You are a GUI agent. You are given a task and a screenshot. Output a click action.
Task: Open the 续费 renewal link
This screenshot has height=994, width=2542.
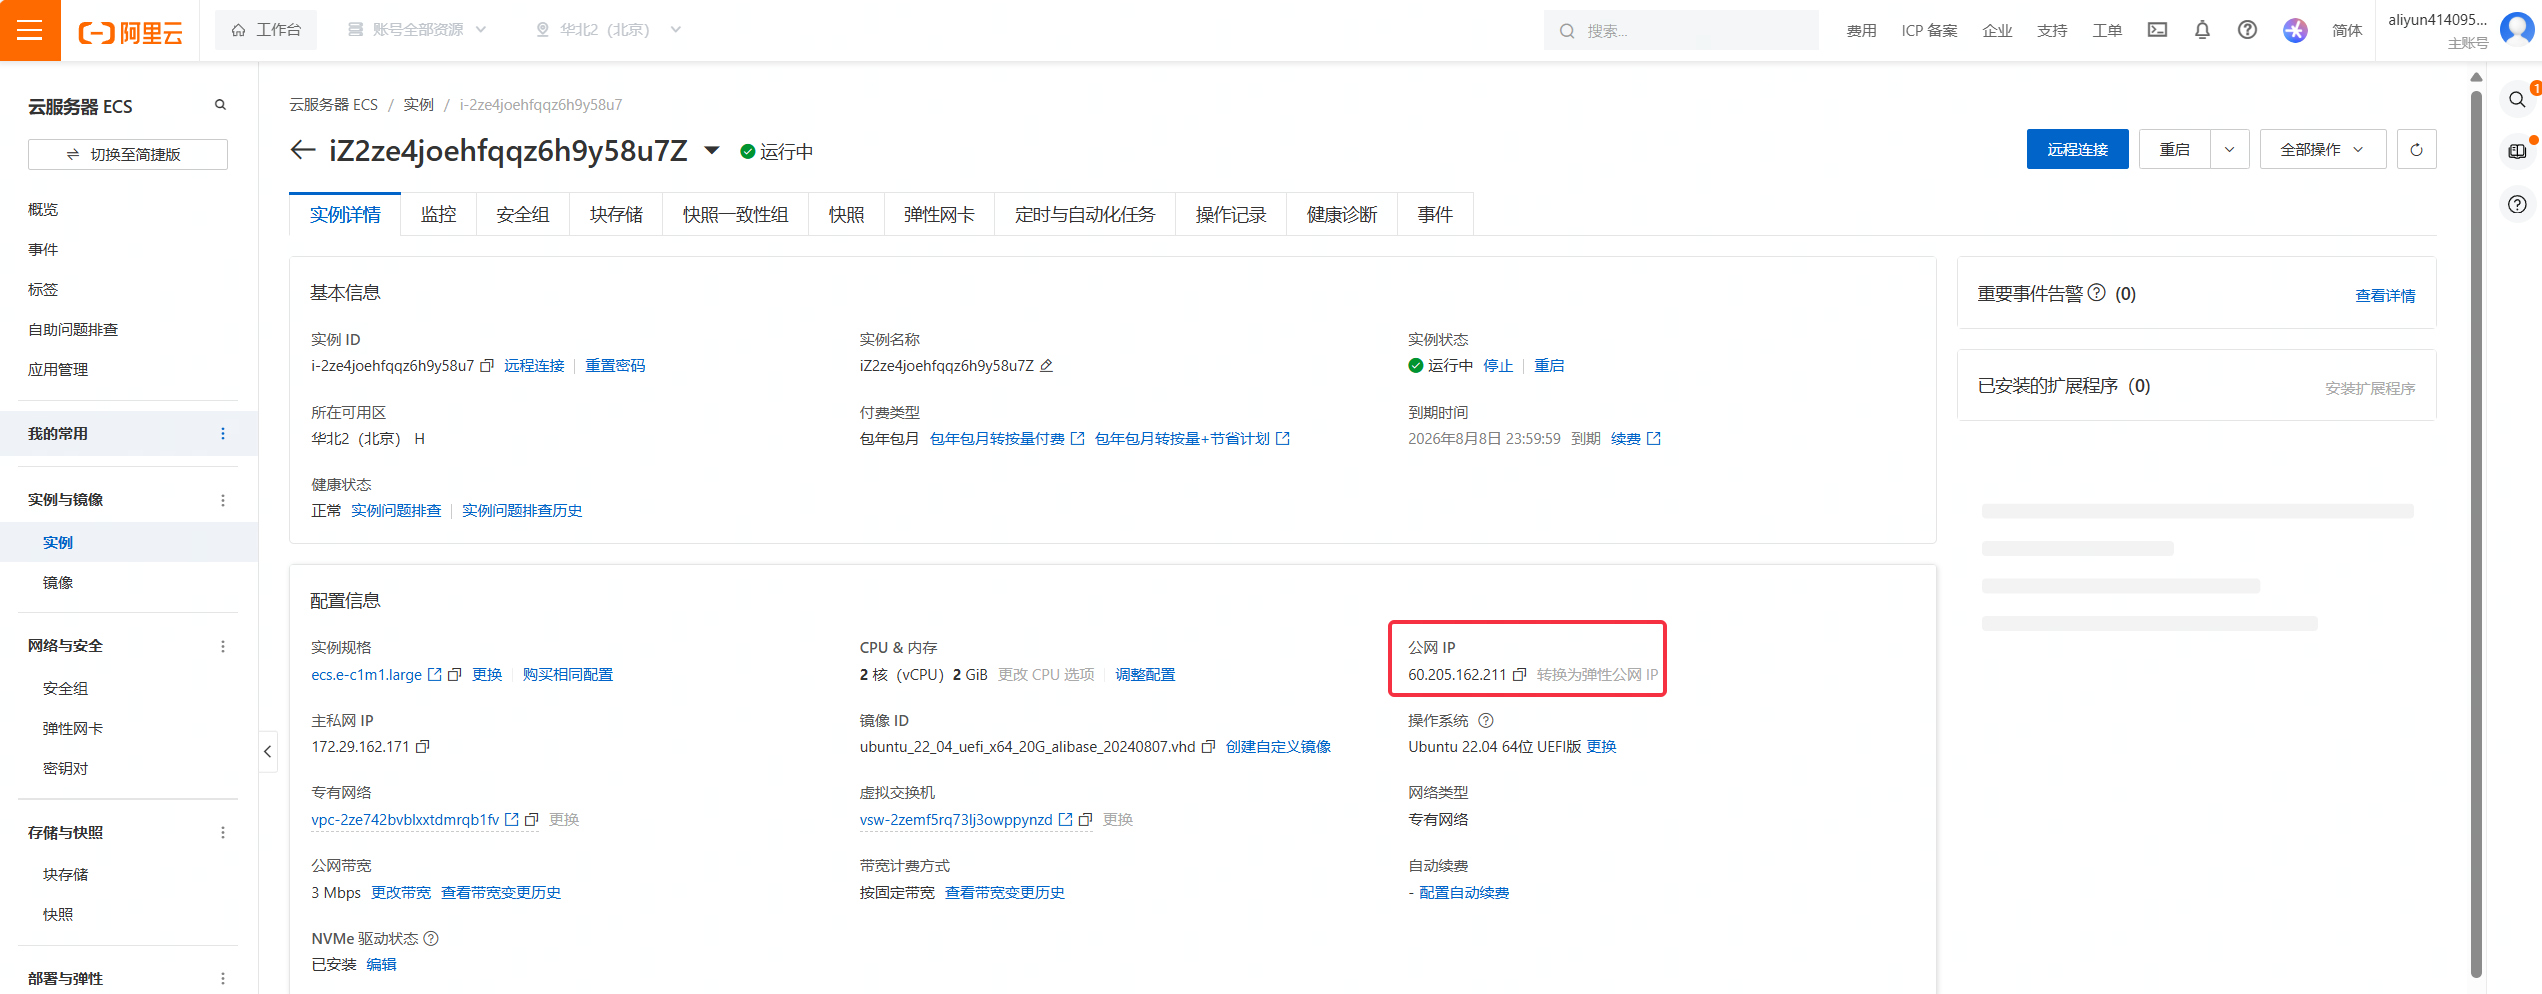tap(1635, 439)
